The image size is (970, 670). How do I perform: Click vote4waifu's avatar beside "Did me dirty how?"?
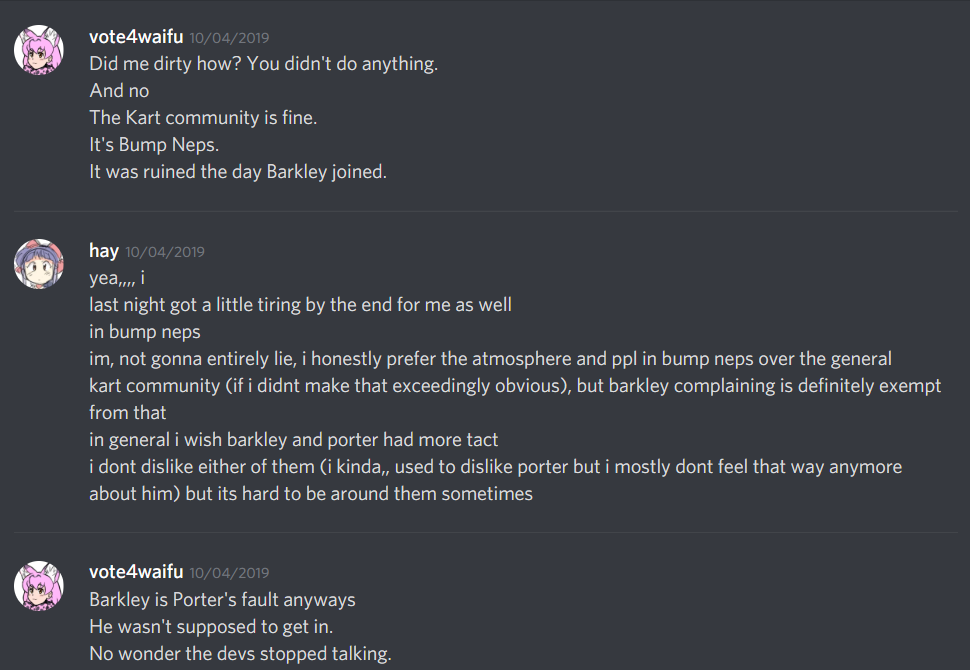click(x=39, y=51)
